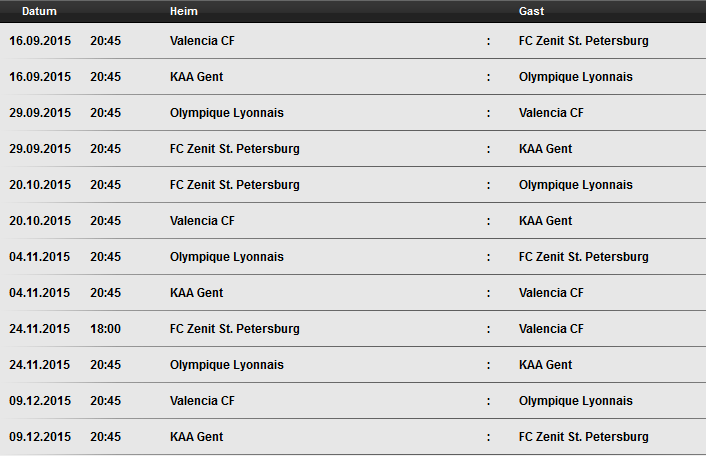Click the 18:00 kickoff time on 24.11.2015
The height and width of the screenshot is (456, 706).
(x=105, y=329)
